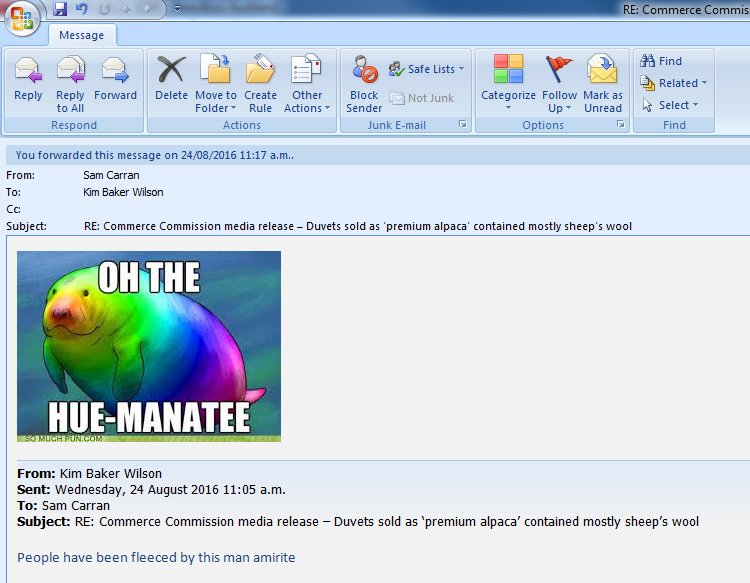Click the Follow Up flag icon

click(x=558, y=69)
